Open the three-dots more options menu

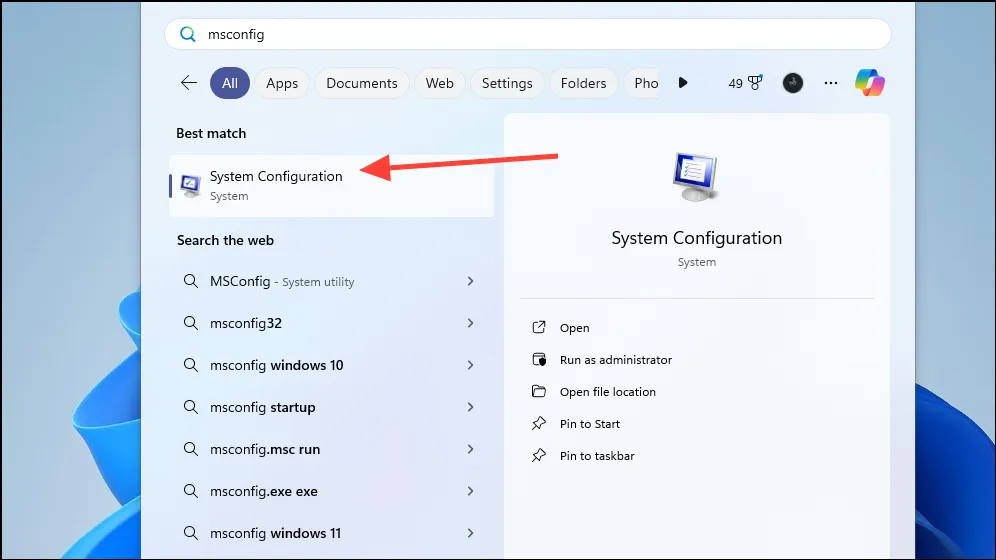click(830, 83)
